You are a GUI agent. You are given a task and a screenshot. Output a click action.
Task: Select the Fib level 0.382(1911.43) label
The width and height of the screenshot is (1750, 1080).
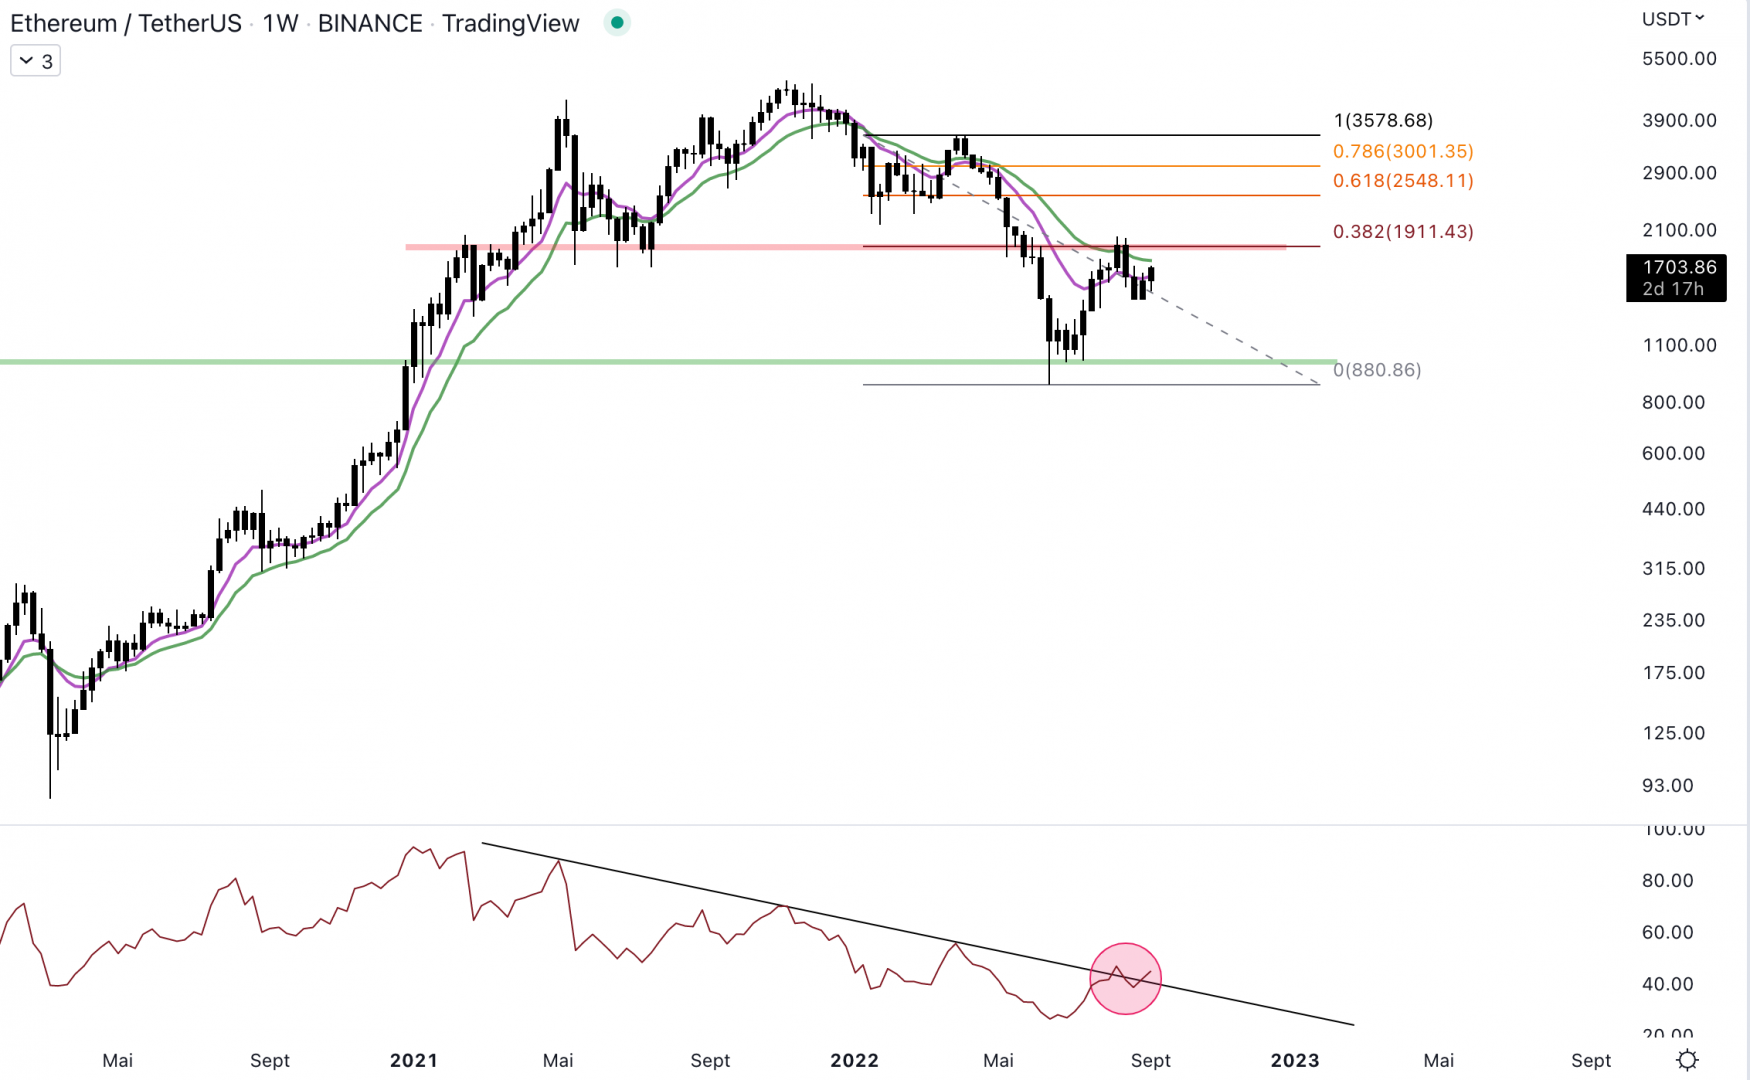coord(1403,232)
